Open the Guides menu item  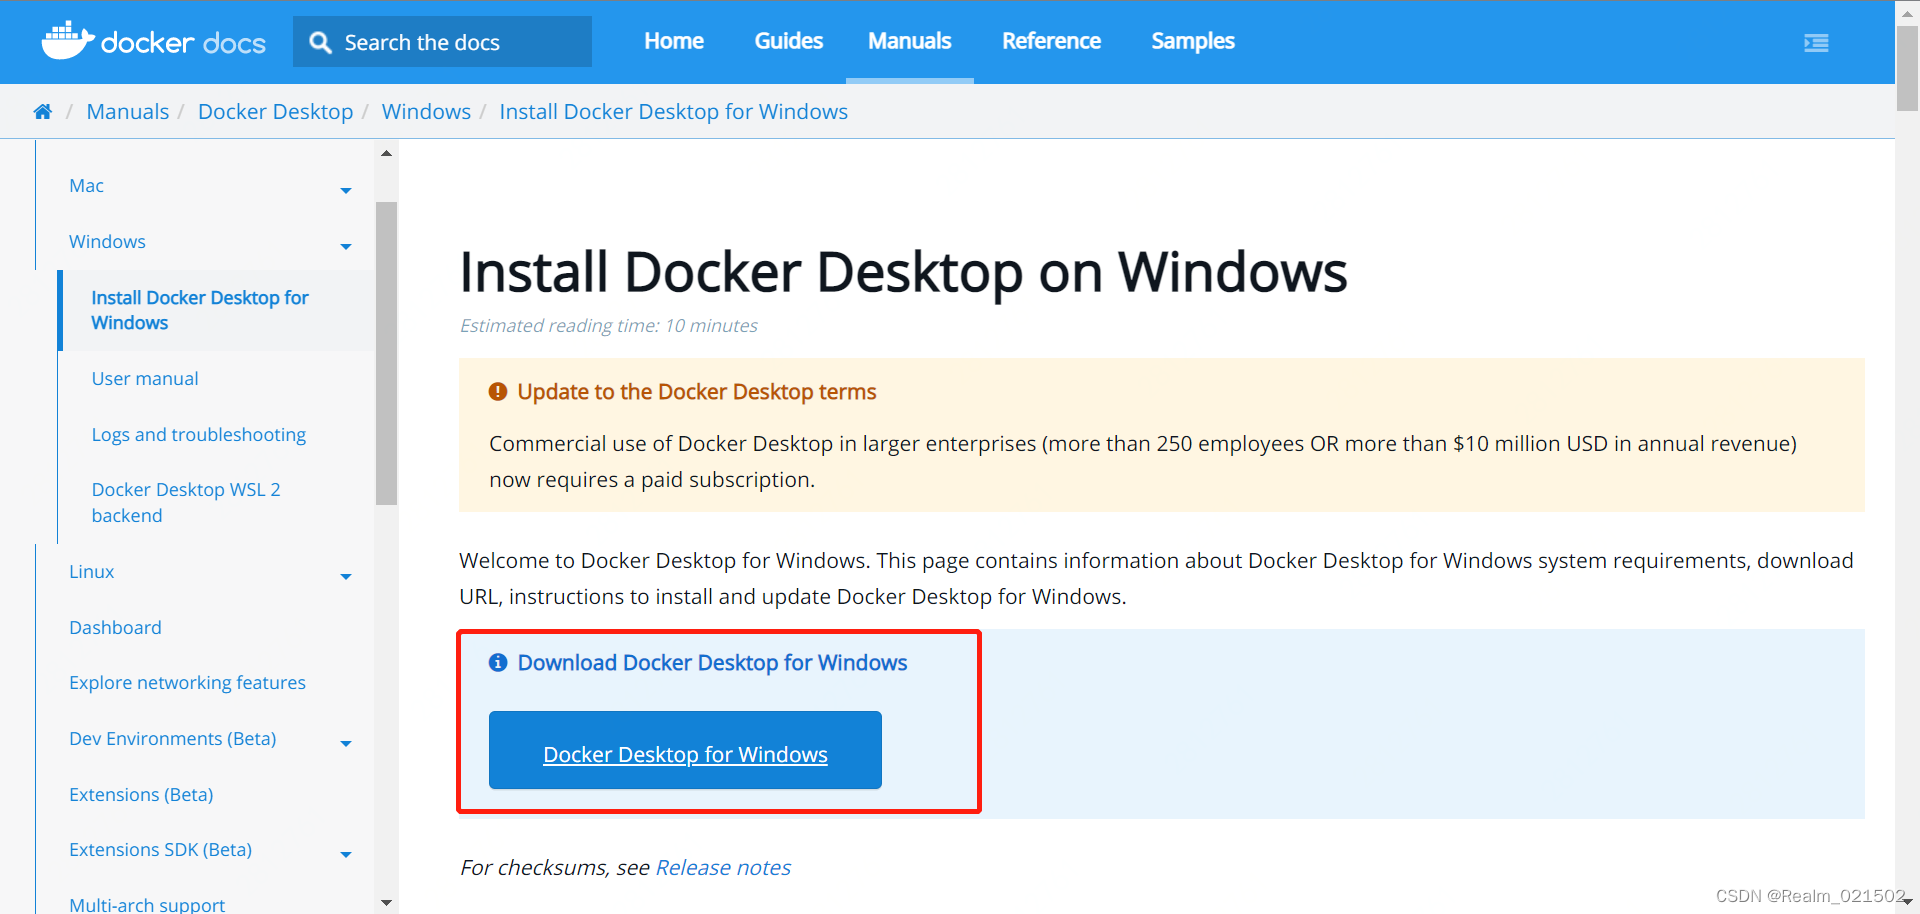pyautogui.click(x=788, y=41)
